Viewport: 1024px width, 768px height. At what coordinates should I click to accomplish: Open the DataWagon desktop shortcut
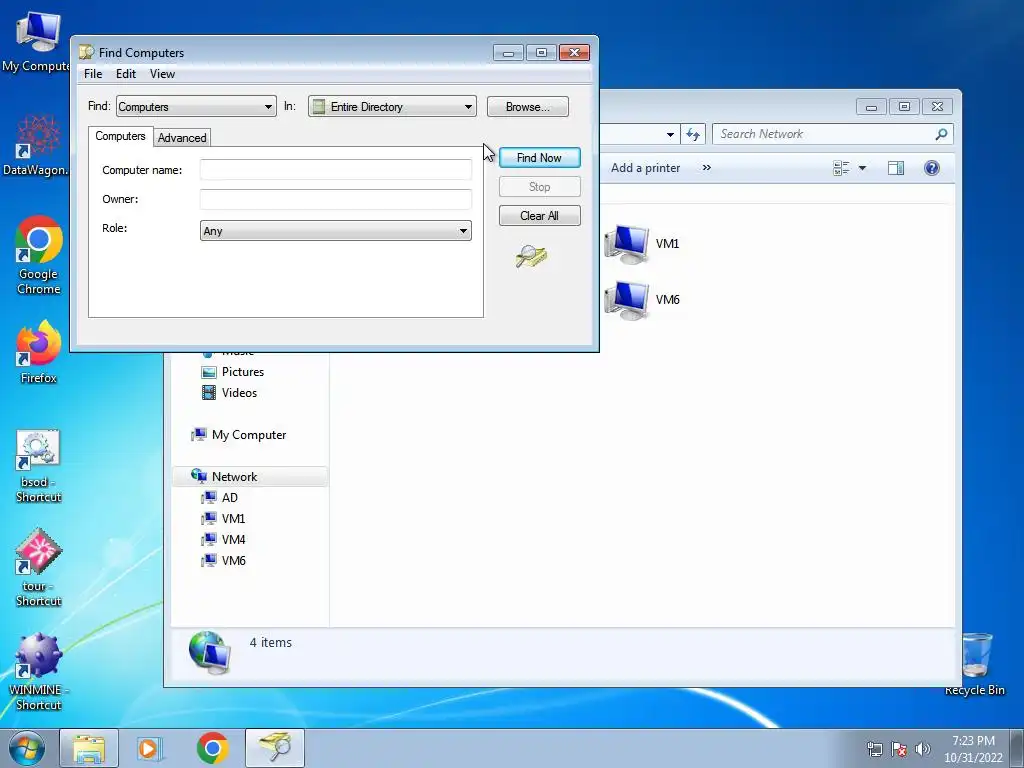coord(36,144)
